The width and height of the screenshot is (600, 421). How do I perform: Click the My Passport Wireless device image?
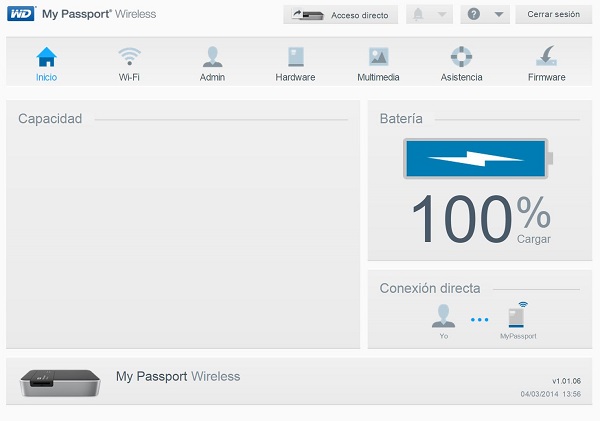[x=60, y=382]
